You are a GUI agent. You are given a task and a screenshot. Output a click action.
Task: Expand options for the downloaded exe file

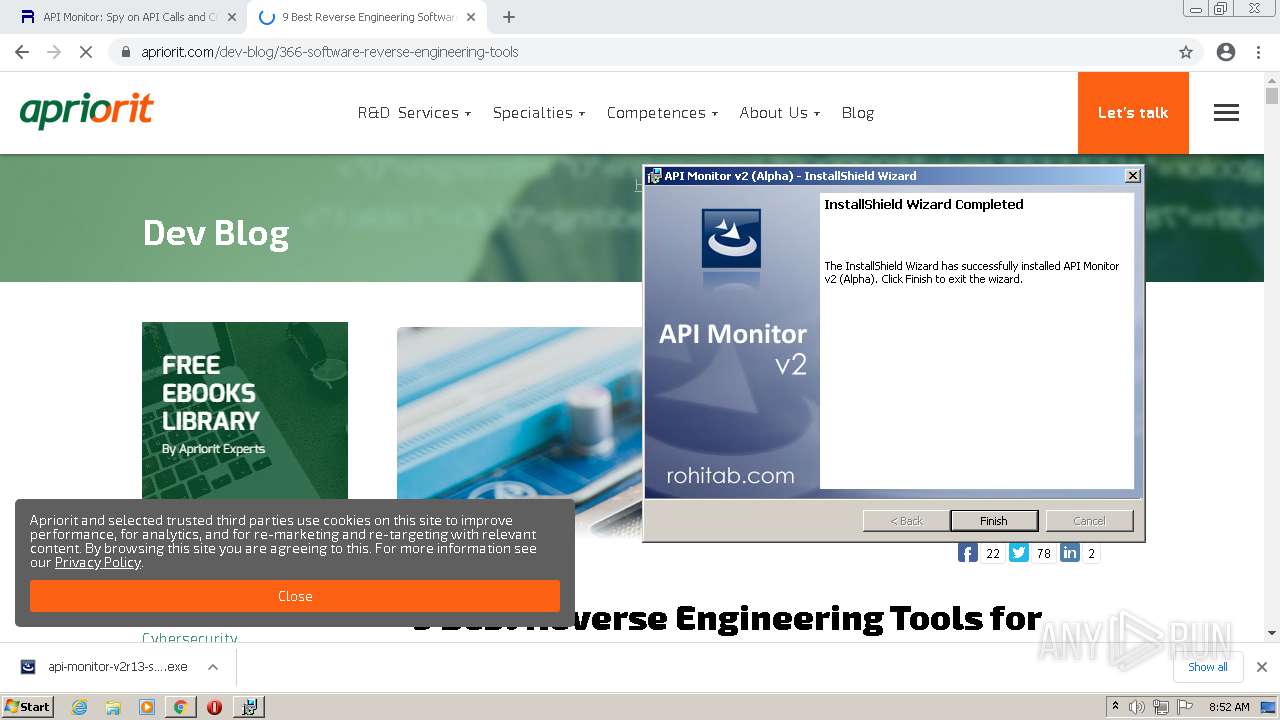(213, 667)
